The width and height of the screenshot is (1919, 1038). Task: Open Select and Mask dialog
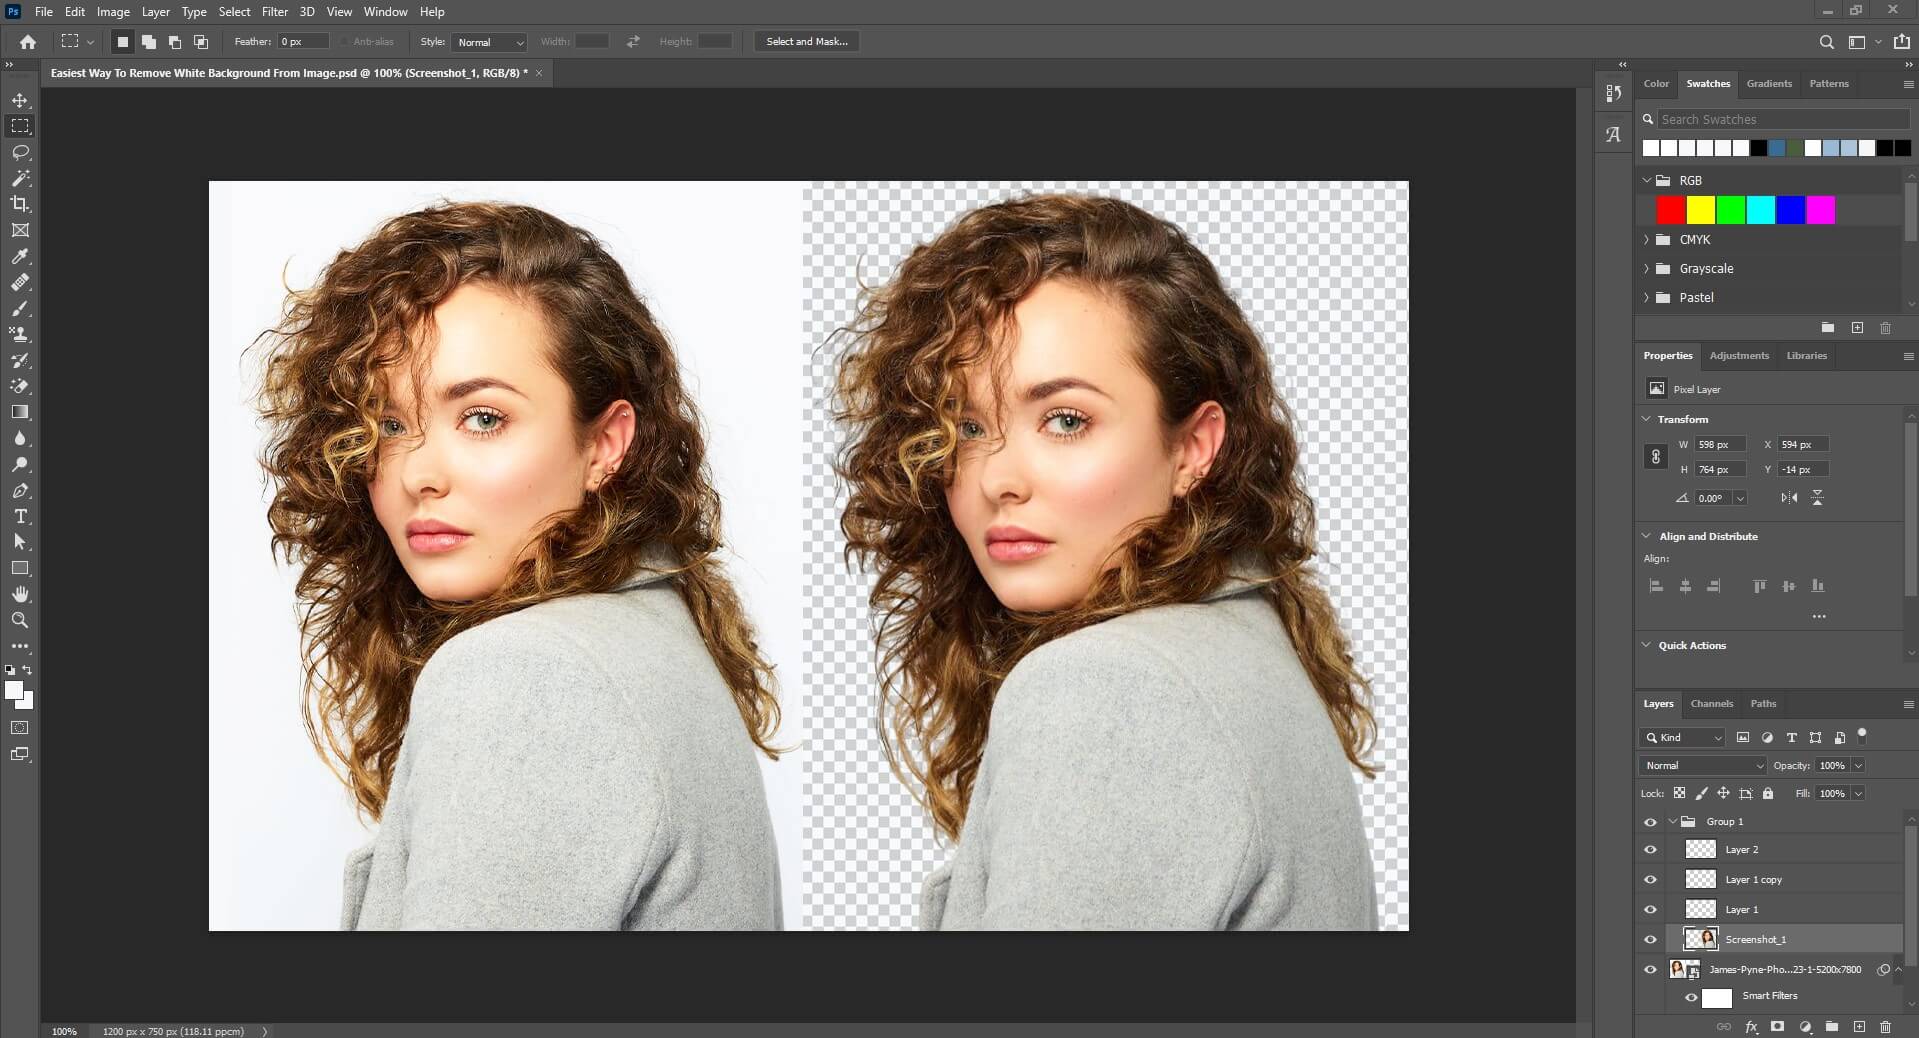point(805,41)
